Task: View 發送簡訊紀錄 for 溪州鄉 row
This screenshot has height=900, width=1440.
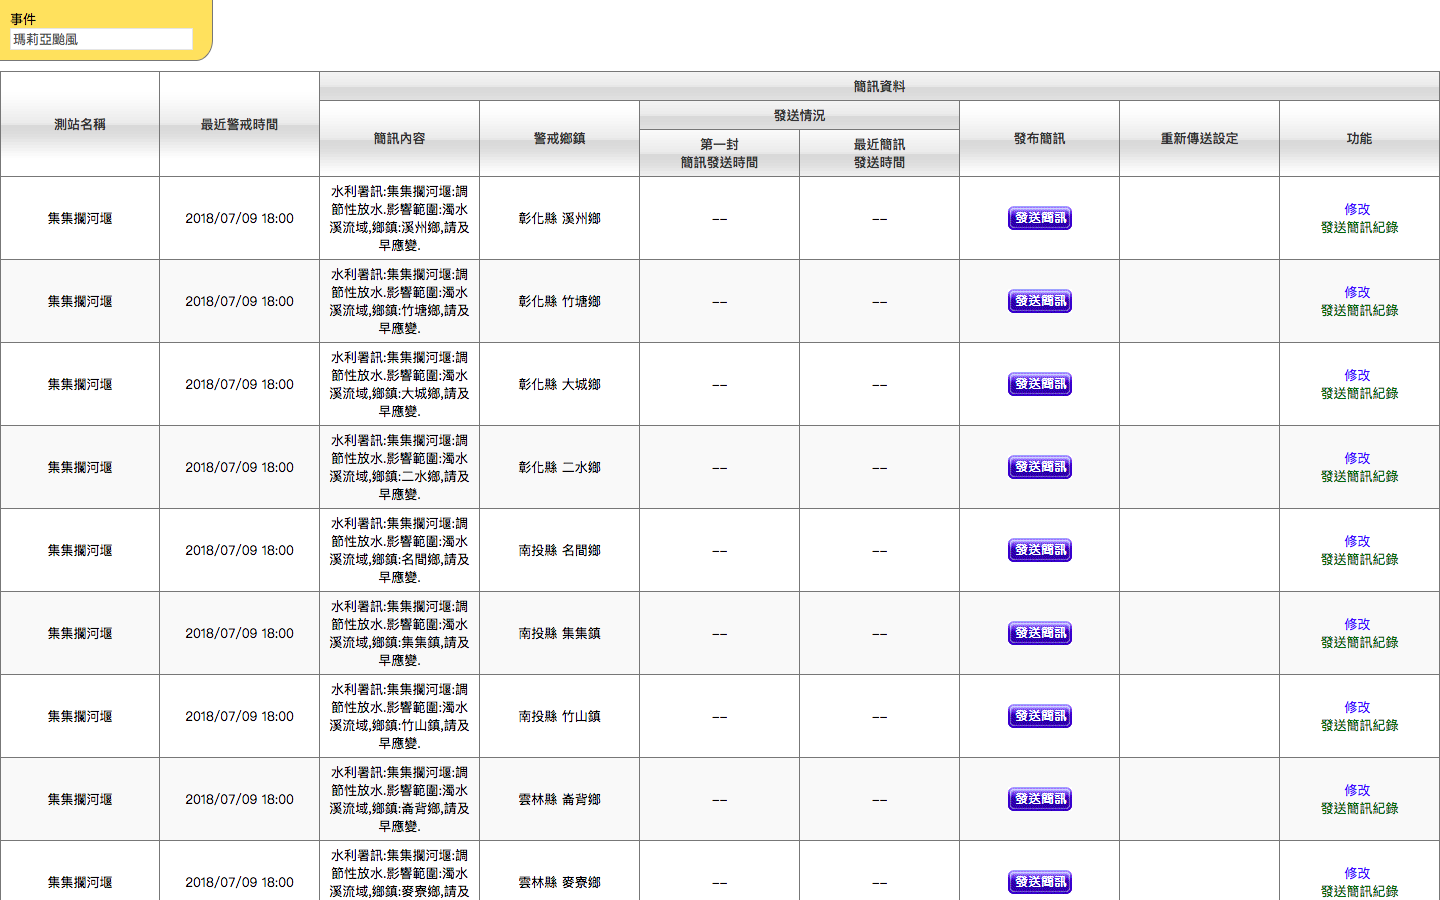Action: (1359, 227)
